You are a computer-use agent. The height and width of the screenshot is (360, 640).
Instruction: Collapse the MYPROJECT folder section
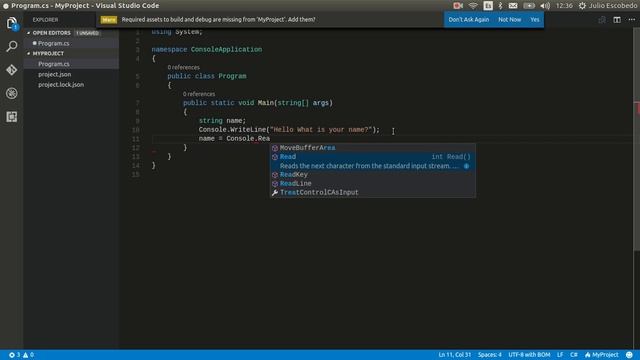click(45, 53)
